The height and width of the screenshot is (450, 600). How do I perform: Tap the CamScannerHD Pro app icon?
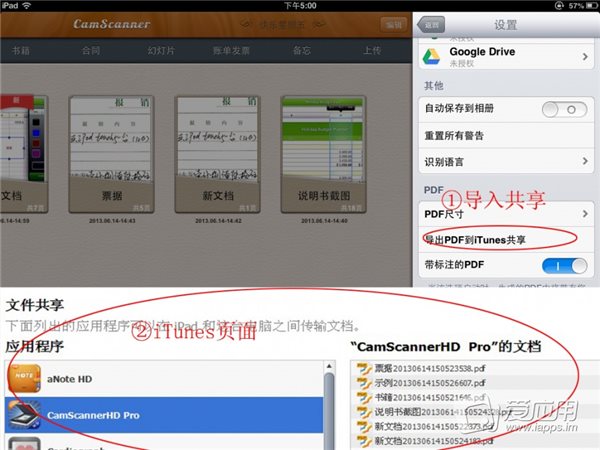click(x=24, y=415)
